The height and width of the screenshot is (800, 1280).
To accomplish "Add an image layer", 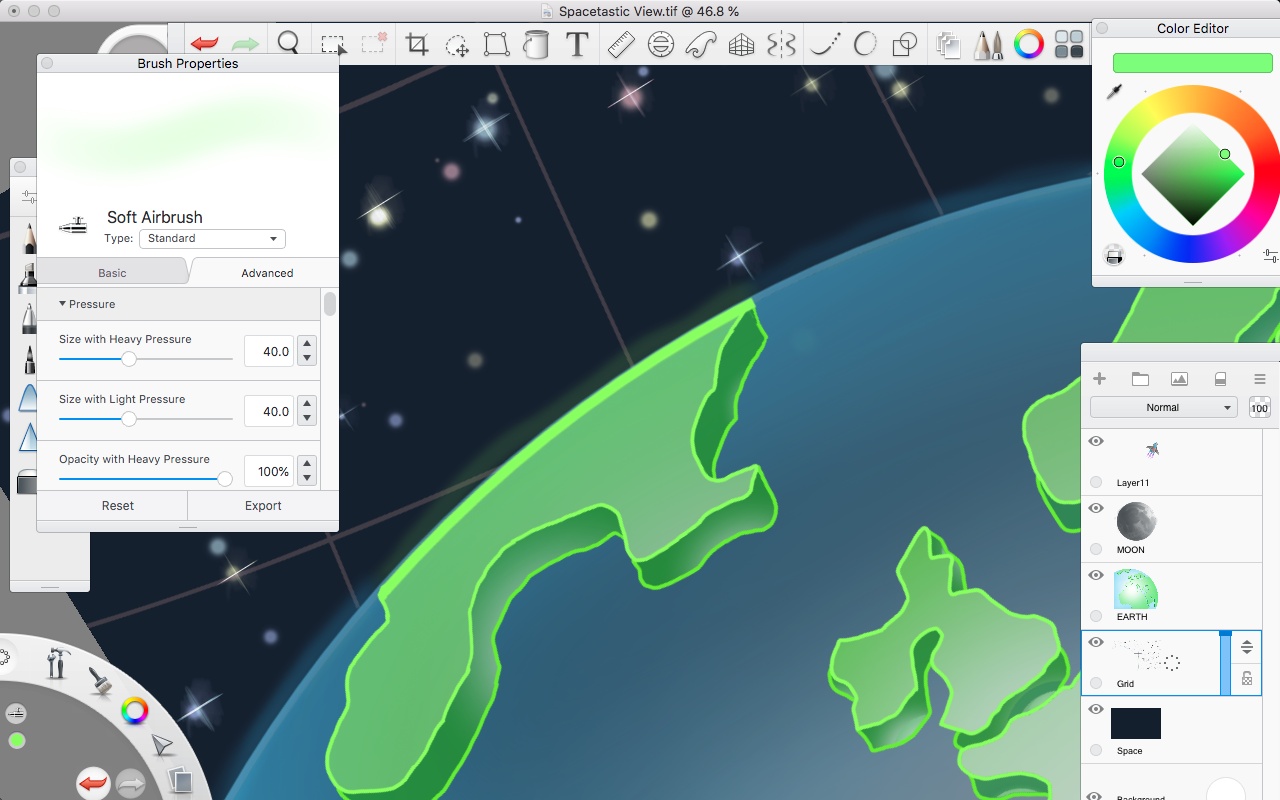I will pos(1179,379).
